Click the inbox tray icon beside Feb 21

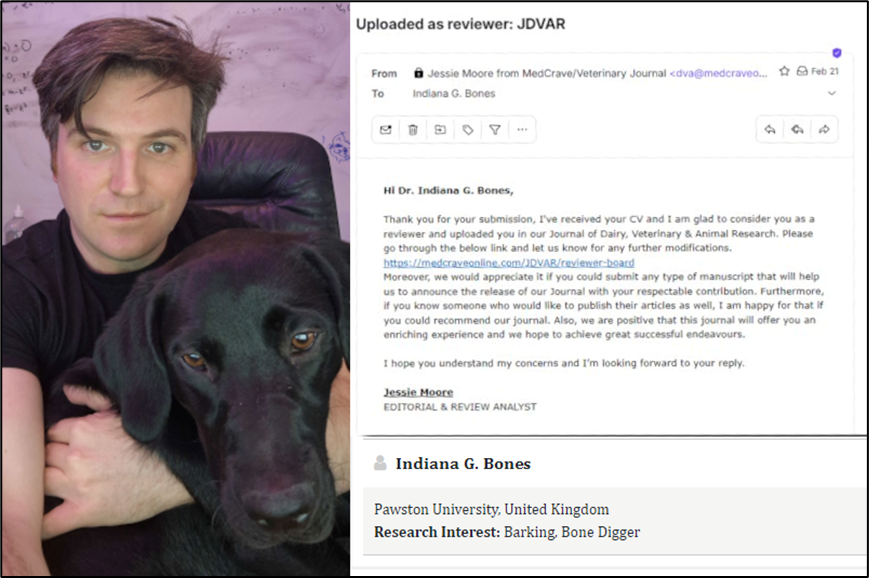point(802,71)
